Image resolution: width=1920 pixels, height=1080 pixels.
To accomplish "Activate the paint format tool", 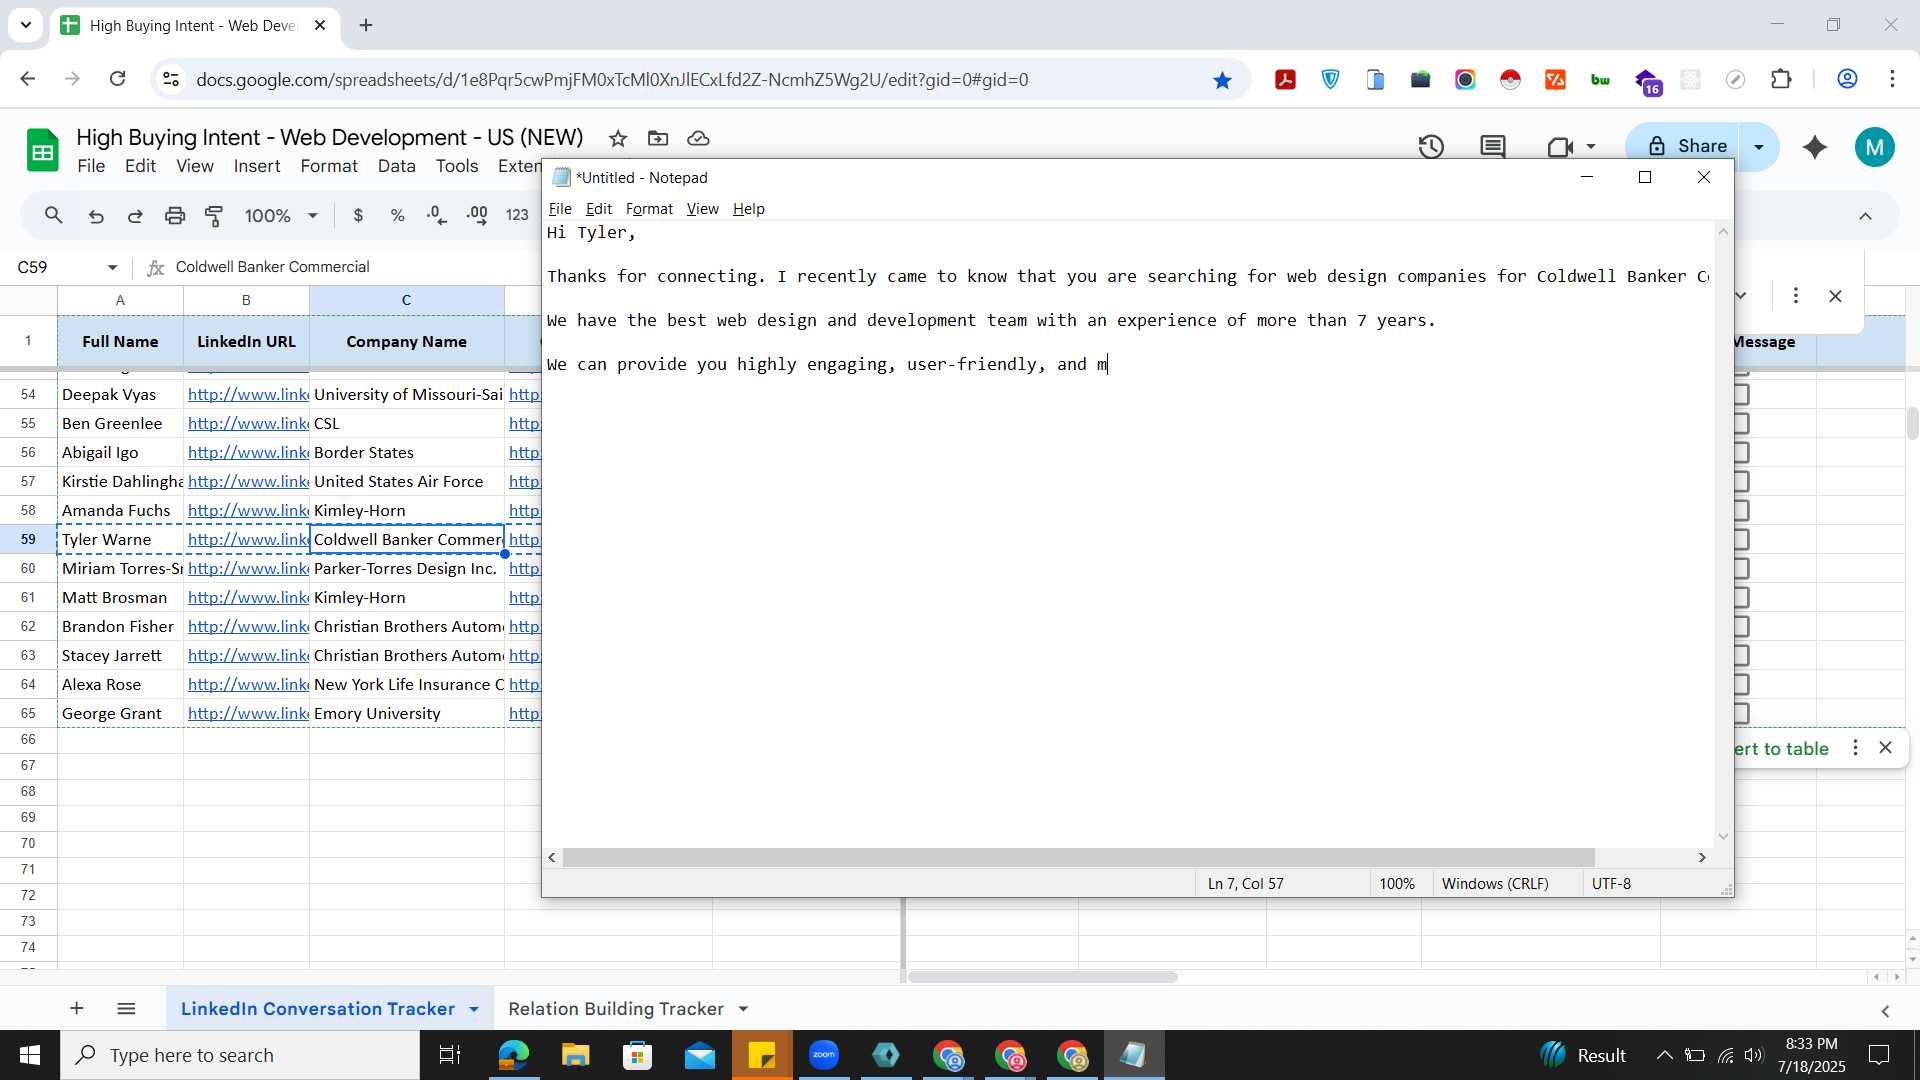I will pyautogui.click(x=214, y=215).
